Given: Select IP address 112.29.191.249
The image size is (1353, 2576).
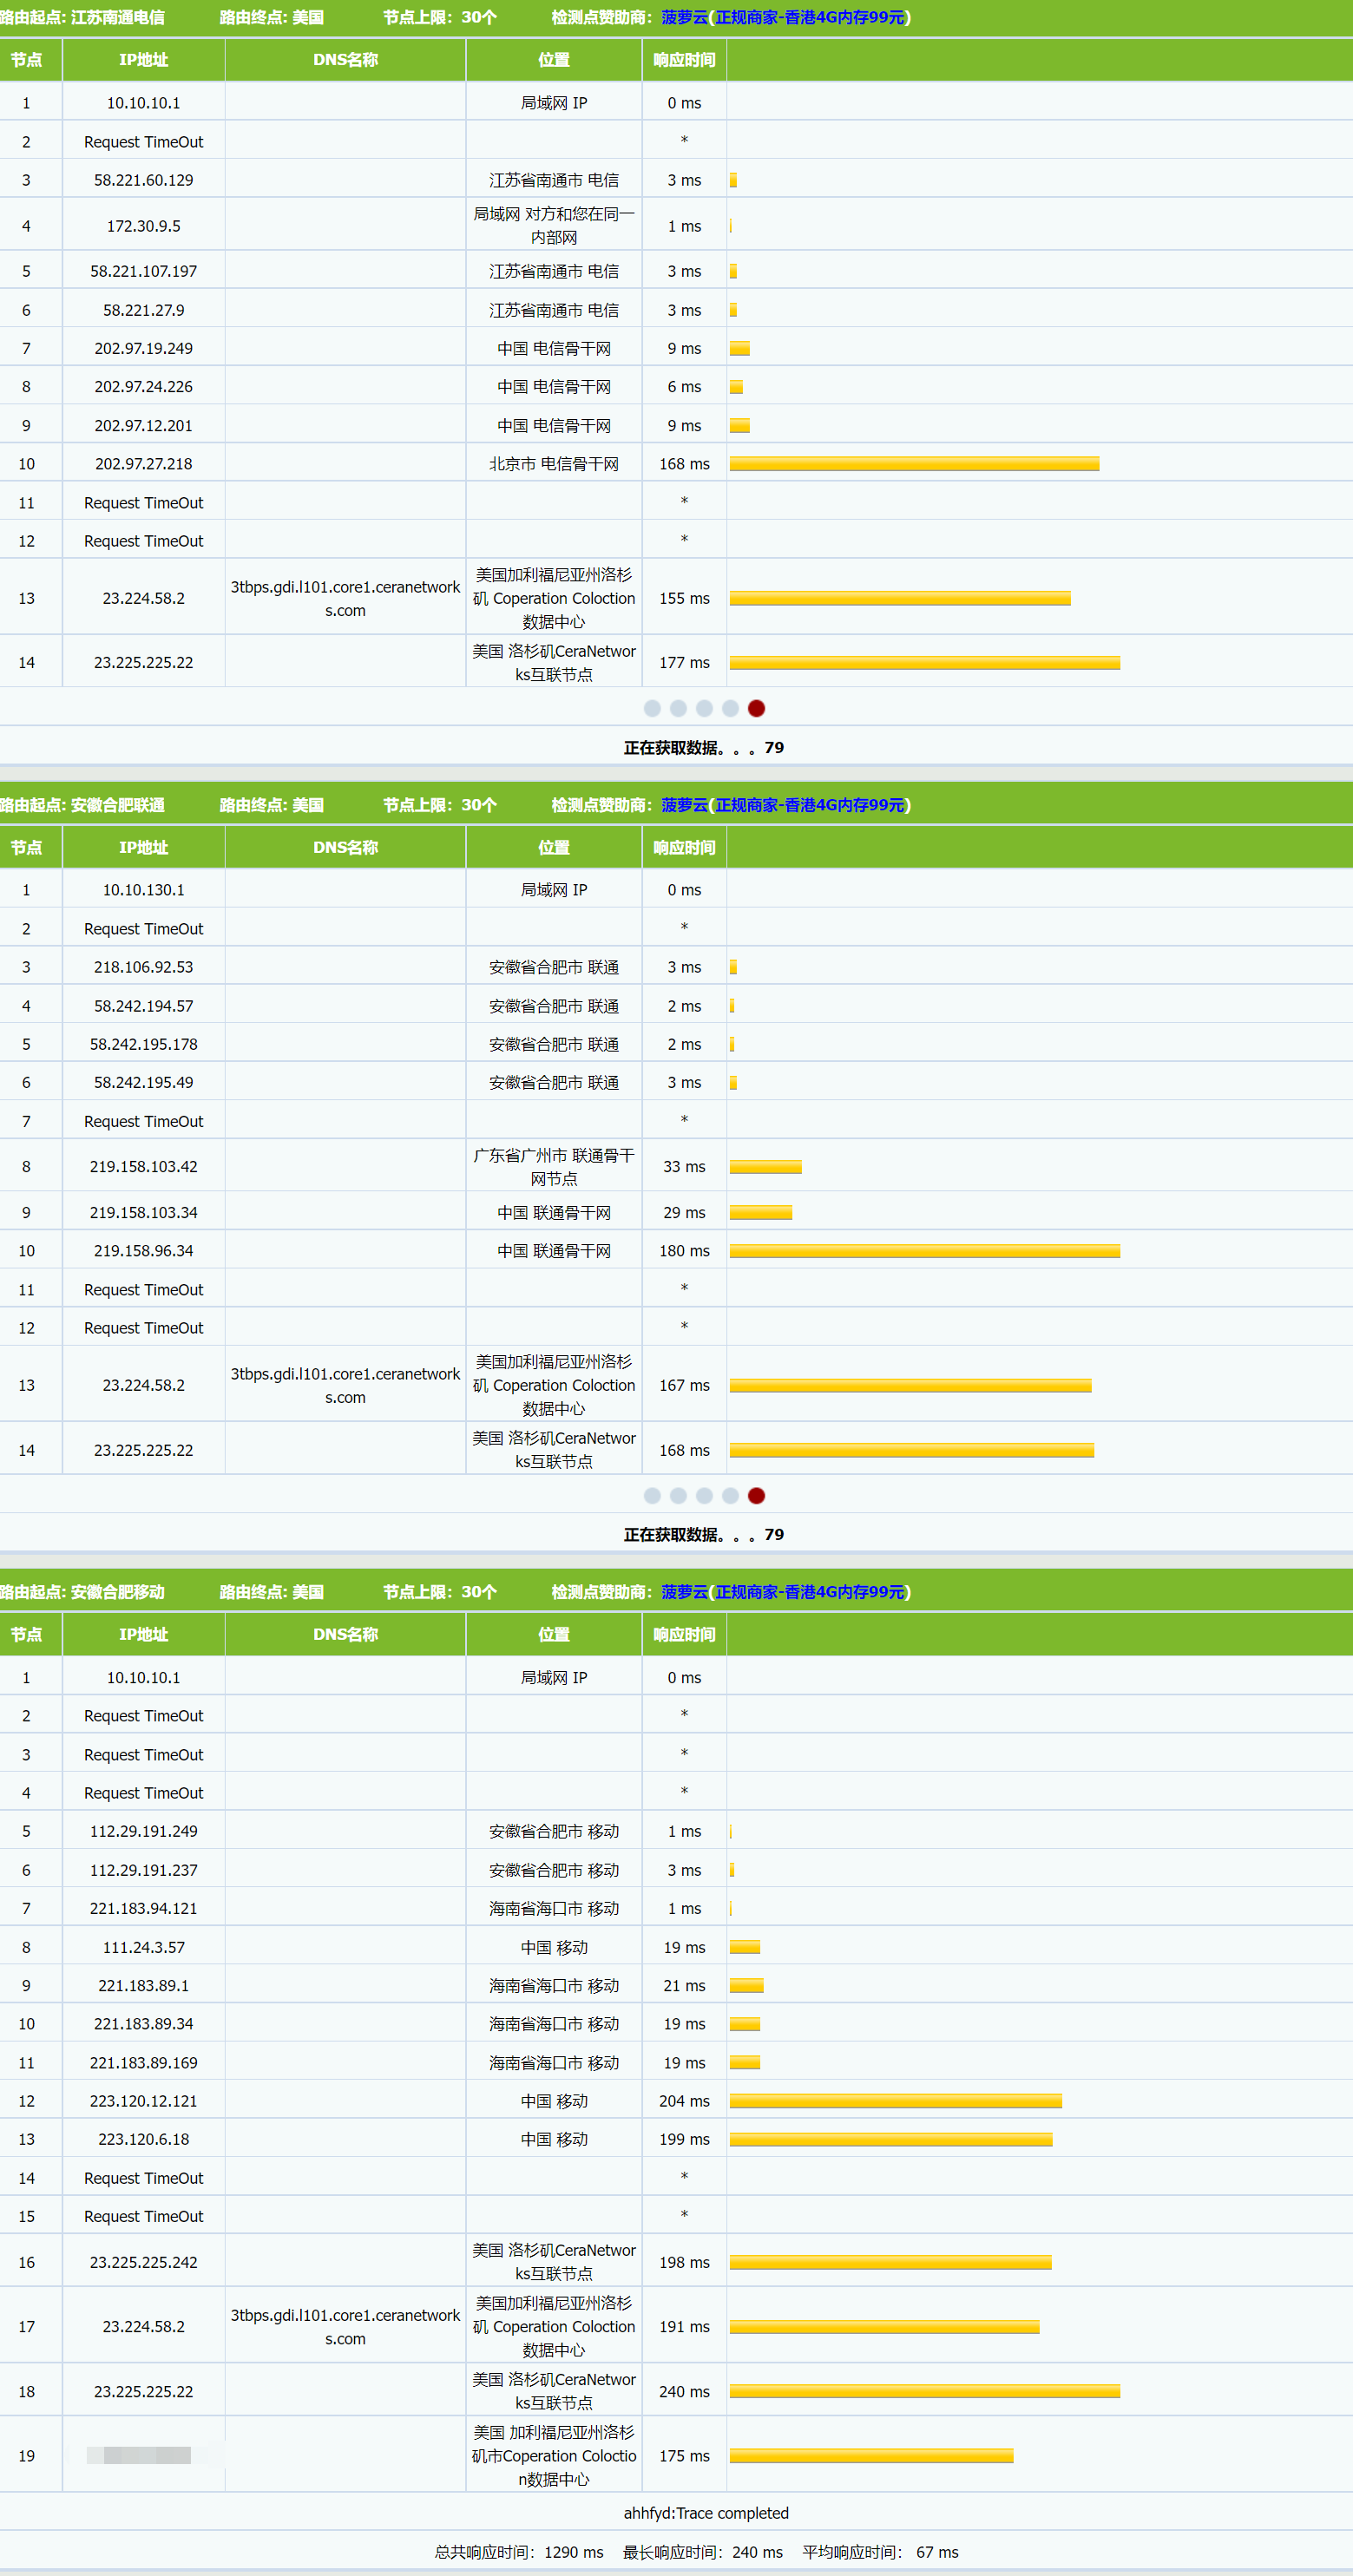Looking at the screenshot, I should [x=144, y=1831].
